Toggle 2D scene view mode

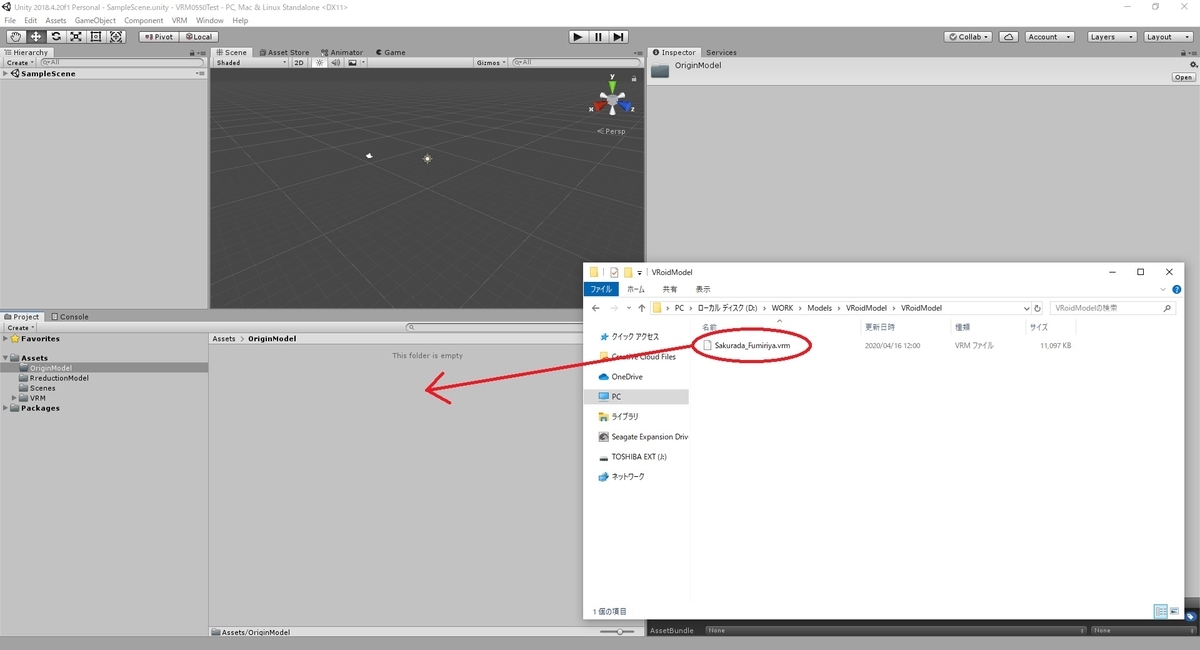(x=298, y=62)
